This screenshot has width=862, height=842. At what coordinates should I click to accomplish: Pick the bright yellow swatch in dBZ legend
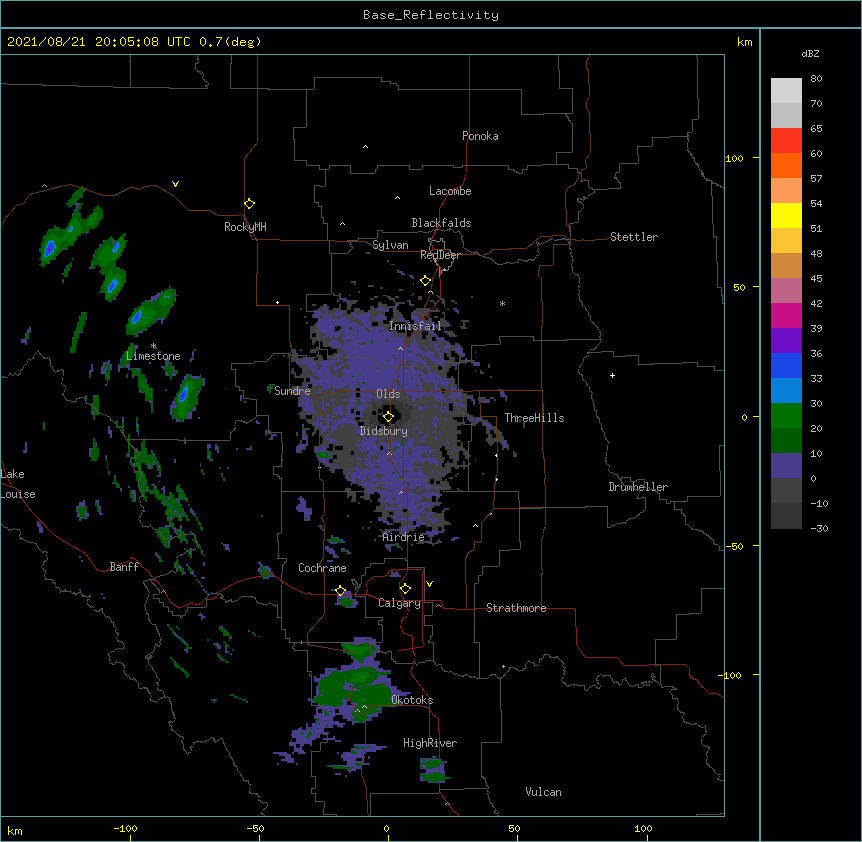786,215
